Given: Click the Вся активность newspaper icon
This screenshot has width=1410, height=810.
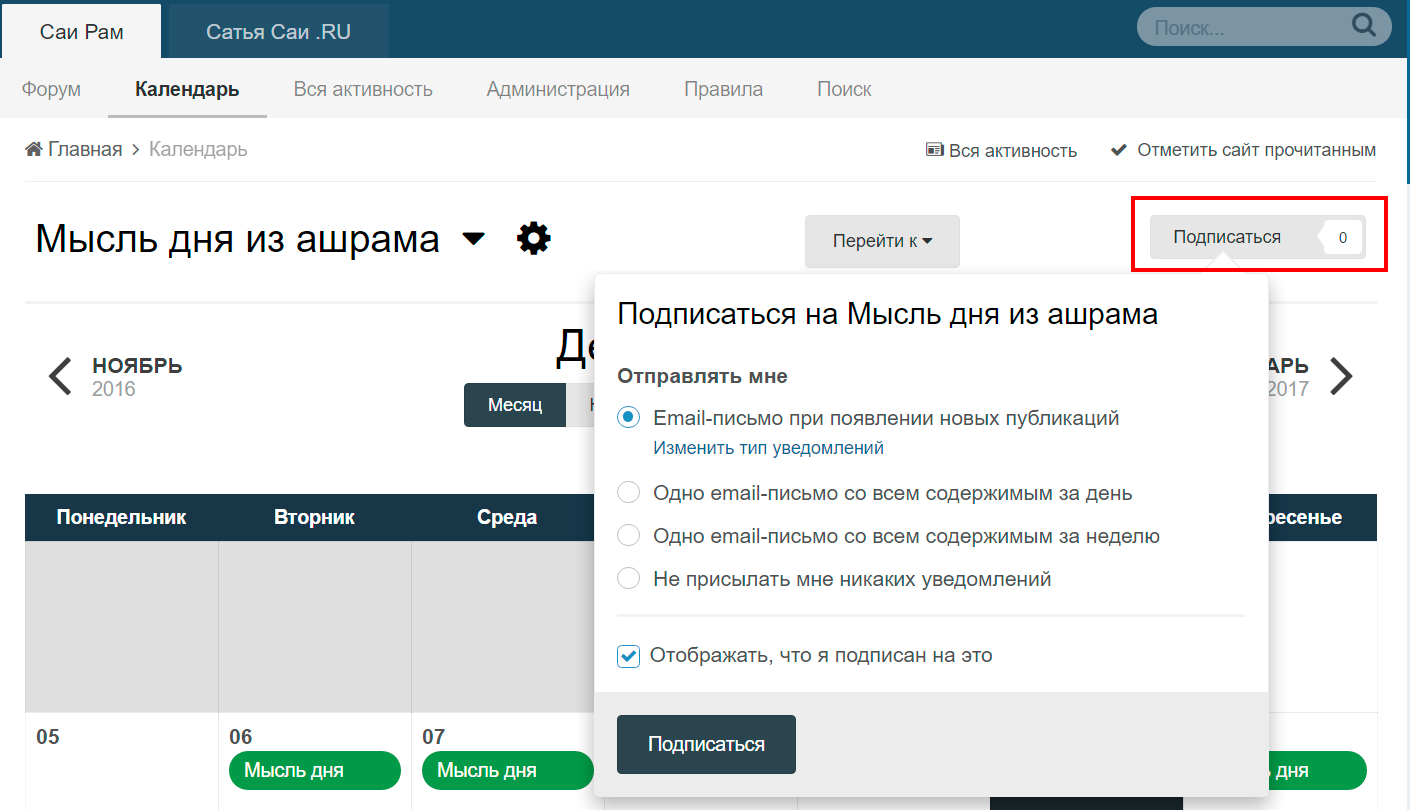Looking at the screenshot, I should [935, 151].
